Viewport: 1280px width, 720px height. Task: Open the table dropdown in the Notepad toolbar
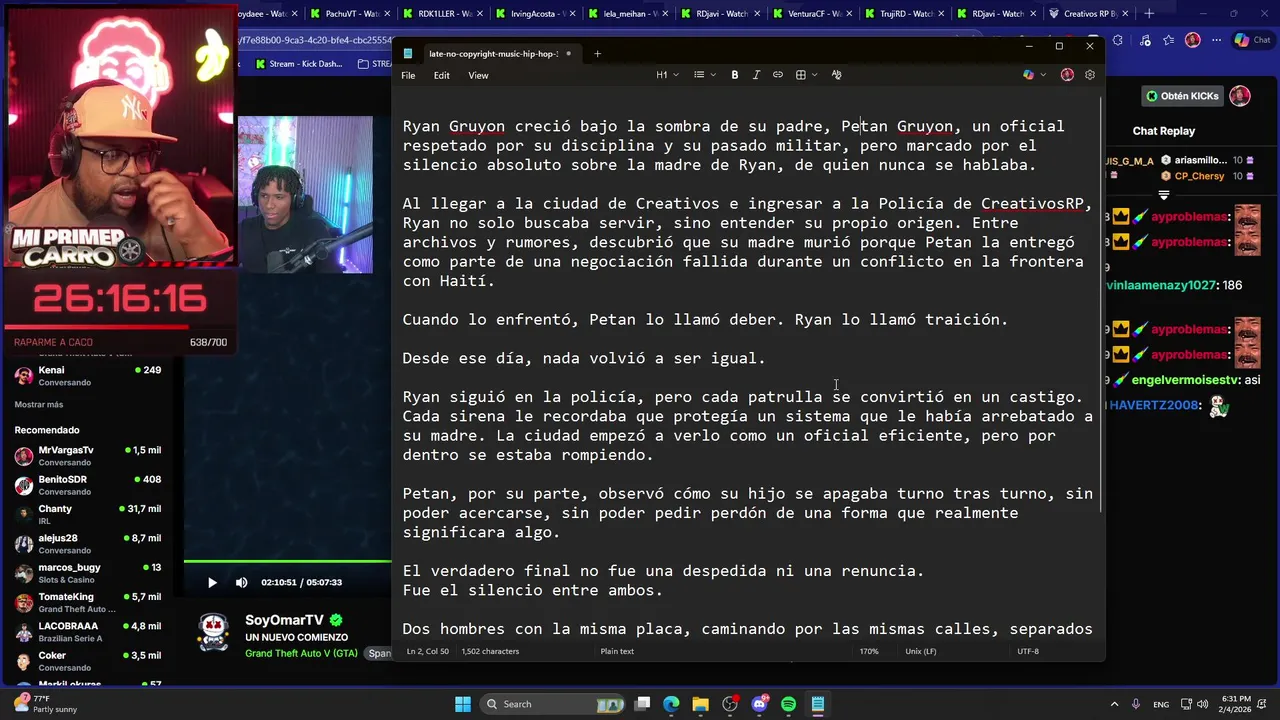pyautogui.click(x=806, y=75)
